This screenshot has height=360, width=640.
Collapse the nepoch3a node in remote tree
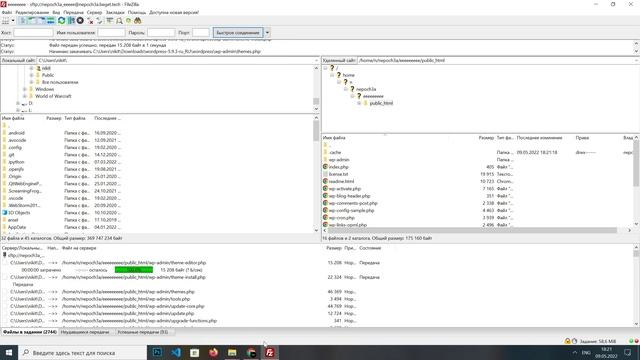(x=346, y=89)
